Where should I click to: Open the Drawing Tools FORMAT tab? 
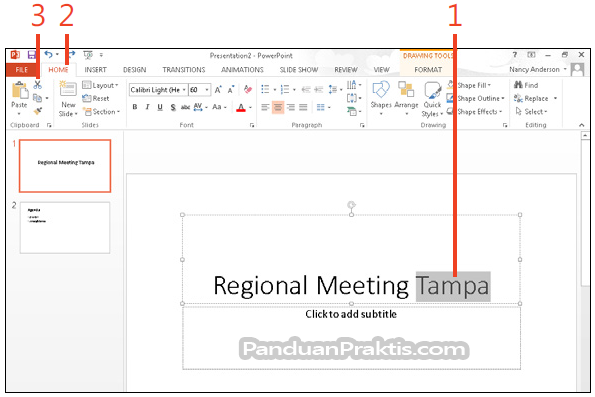pyautogui.click(x=428, y=70)
